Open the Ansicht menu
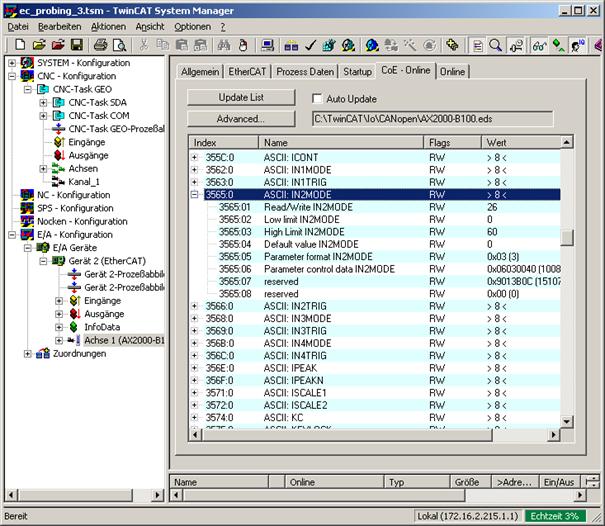The height and width of the screenshot is (526, 605). (150, 27)
